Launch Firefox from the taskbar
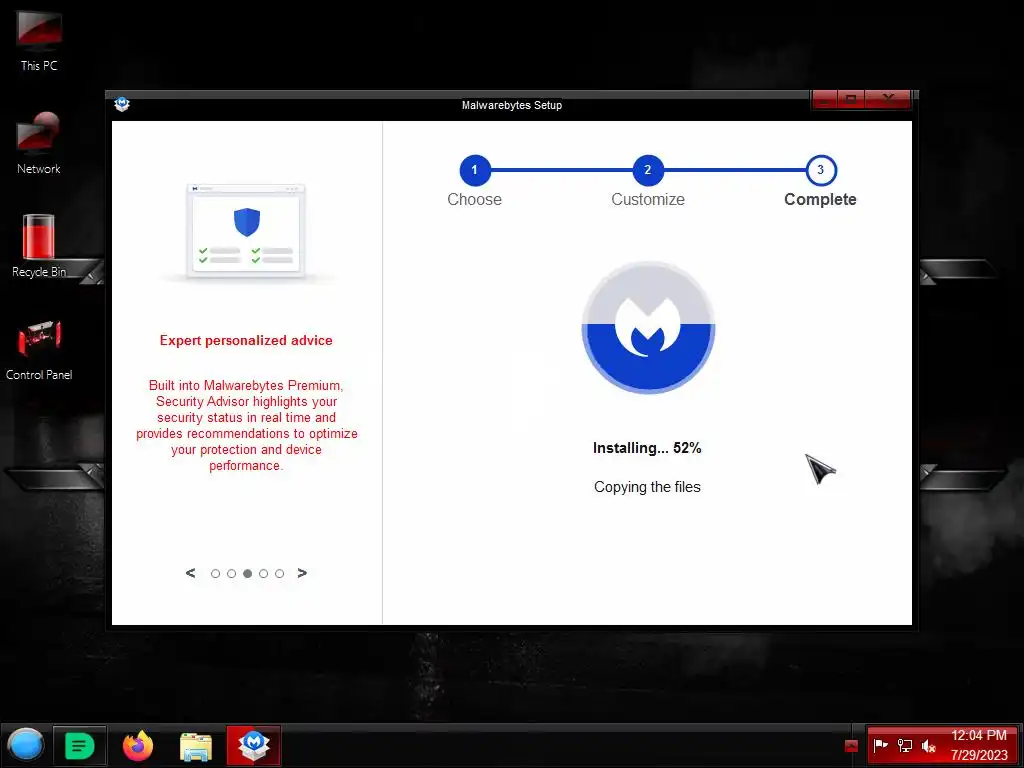This screenshot has height=768, width=1024. [138, 745]
